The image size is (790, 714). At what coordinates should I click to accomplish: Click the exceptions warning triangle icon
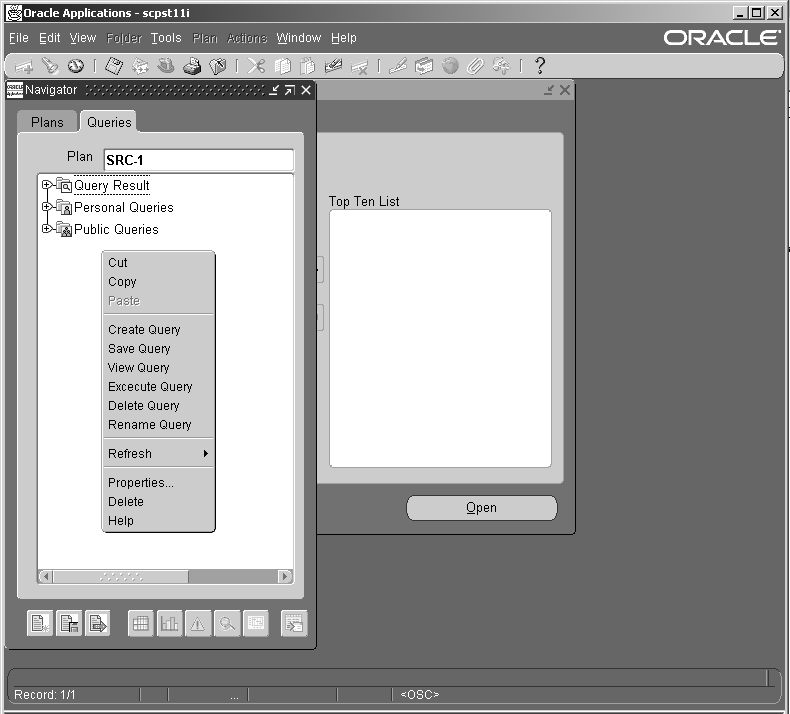click(198, 624)
